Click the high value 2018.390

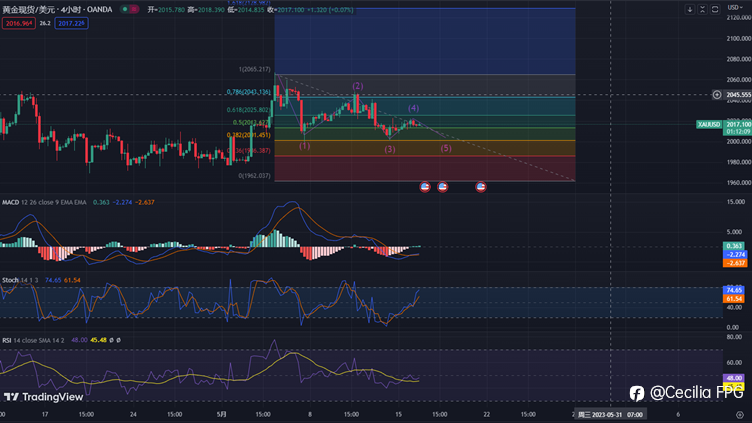tap(211, 10)
